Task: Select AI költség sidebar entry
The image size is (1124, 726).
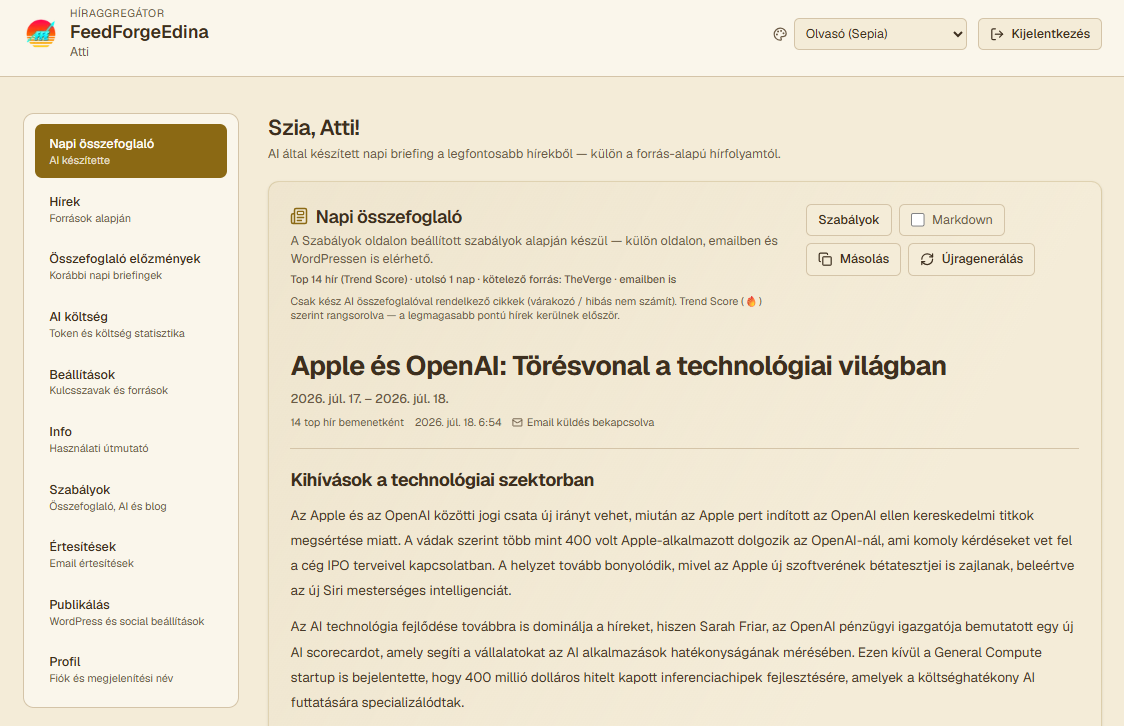Action: (131, 325)
